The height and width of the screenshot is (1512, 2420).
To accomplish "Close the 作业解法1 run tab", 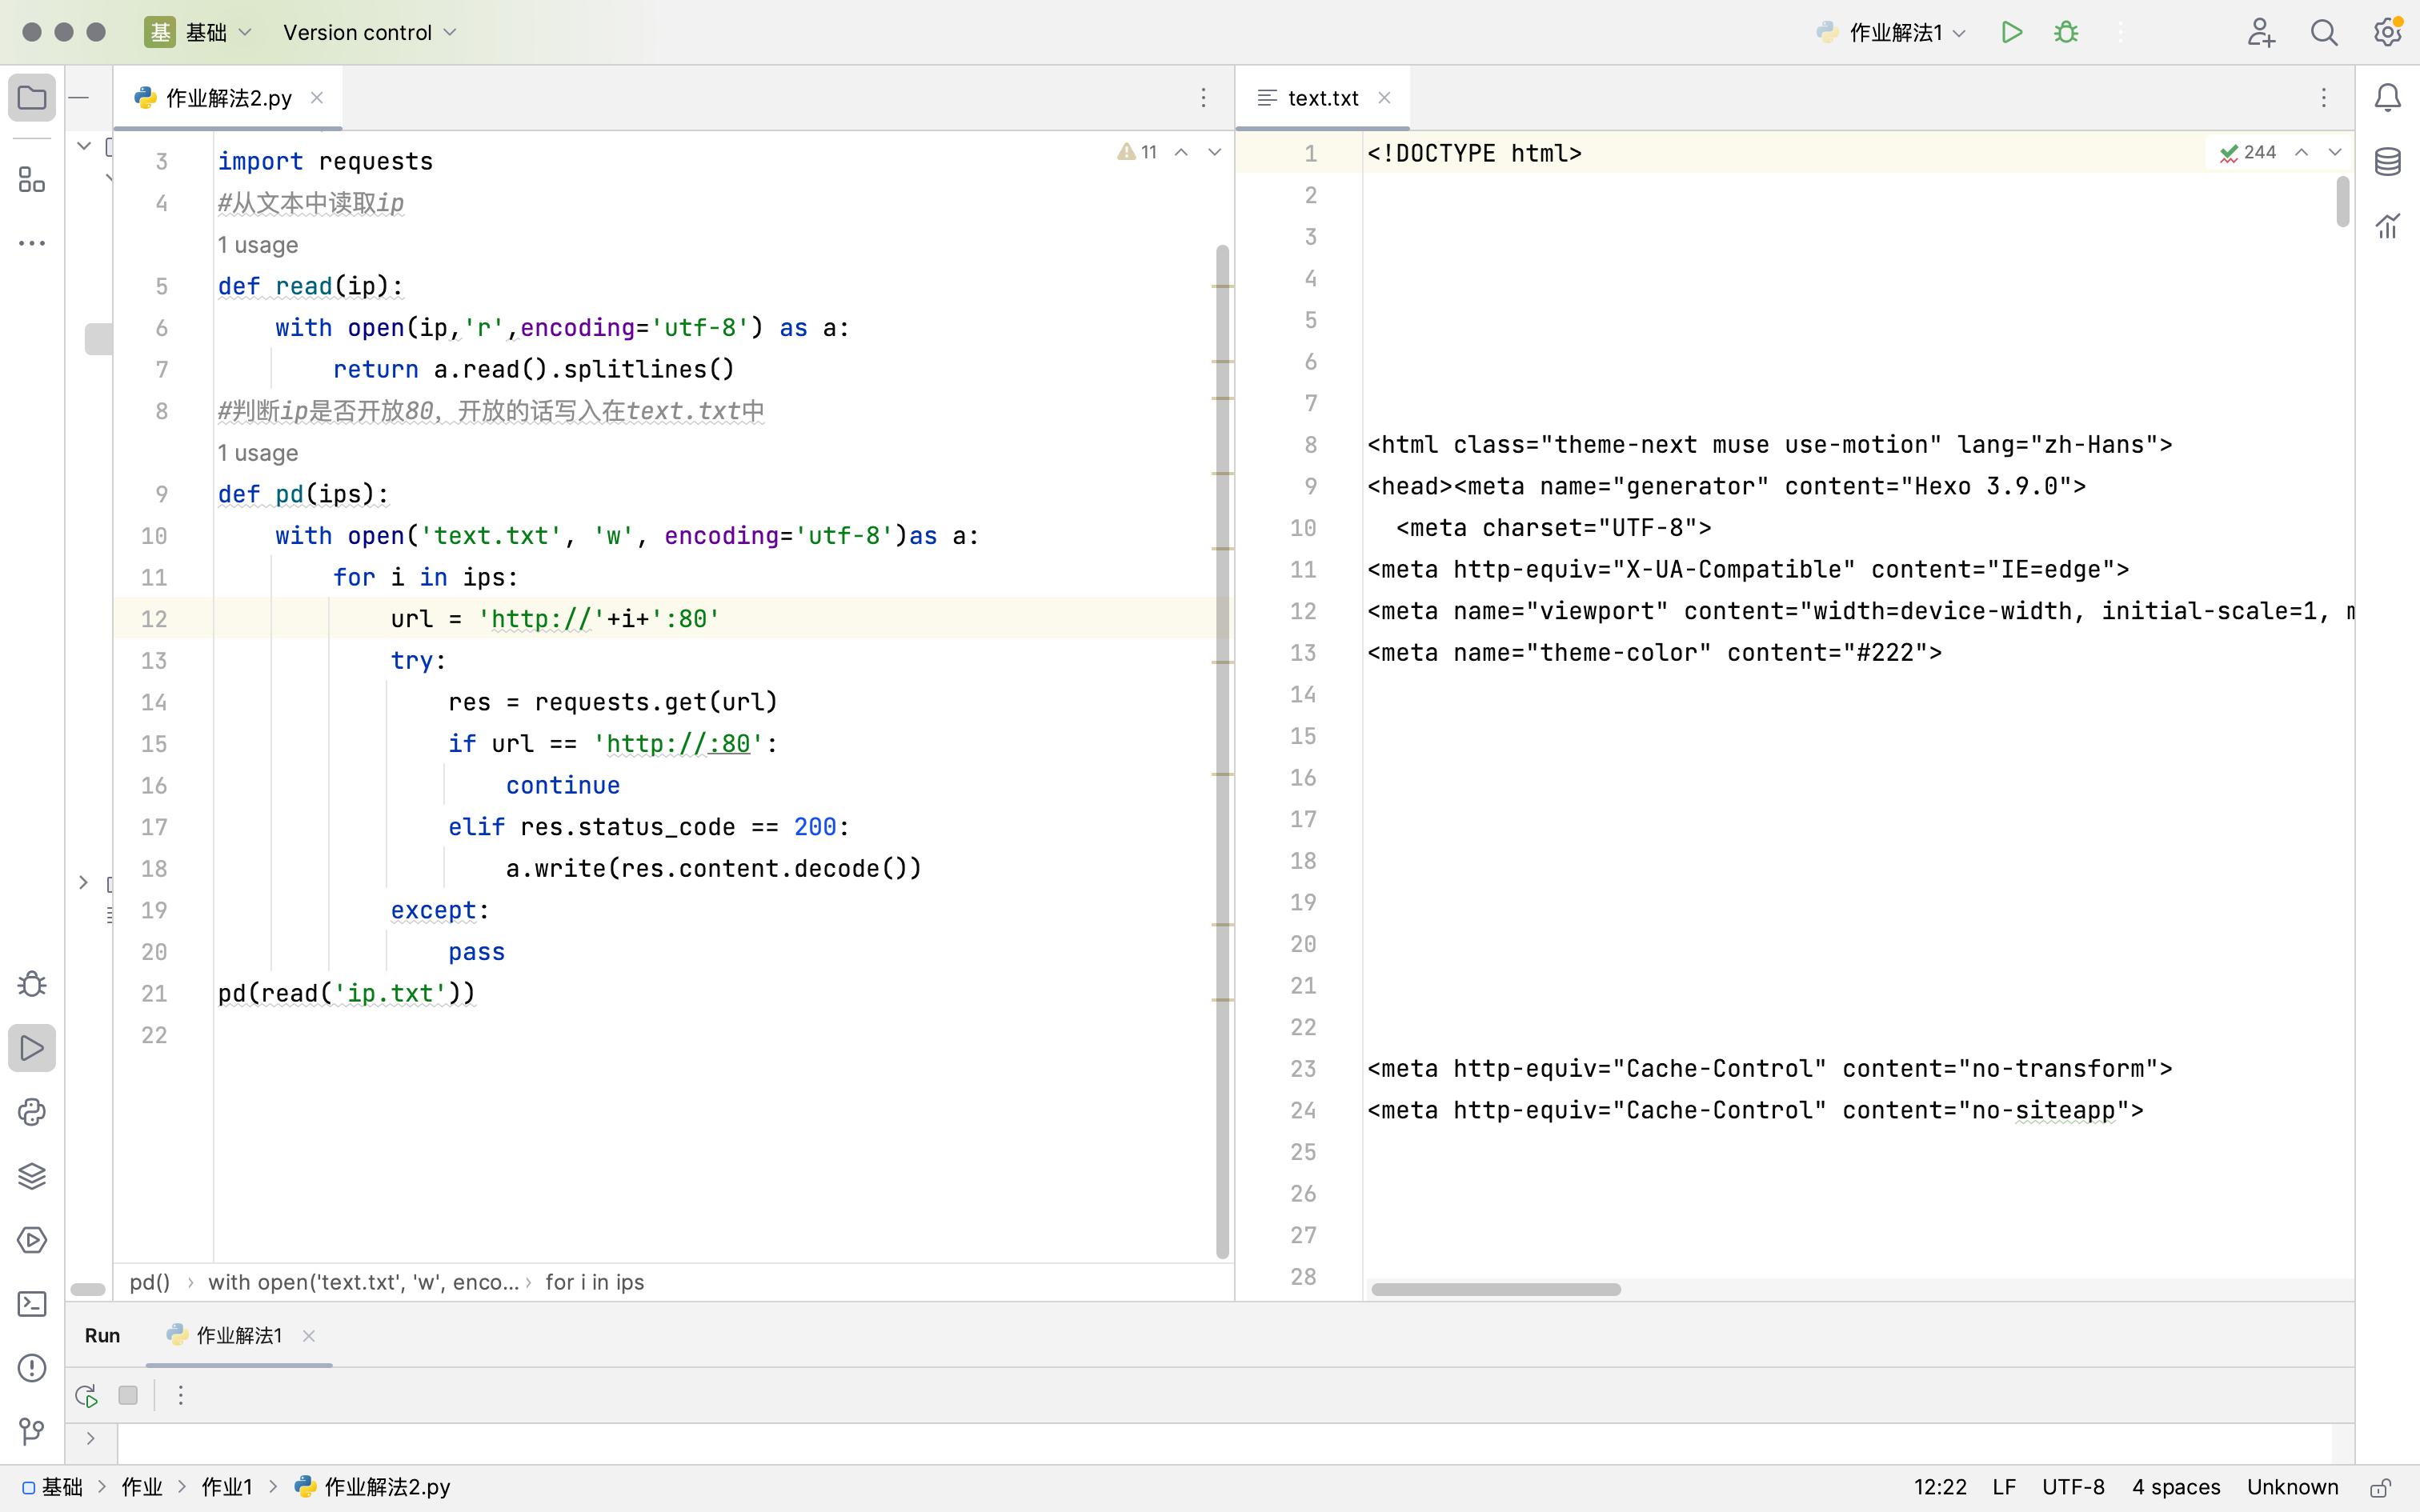I will pos(309,1335).
